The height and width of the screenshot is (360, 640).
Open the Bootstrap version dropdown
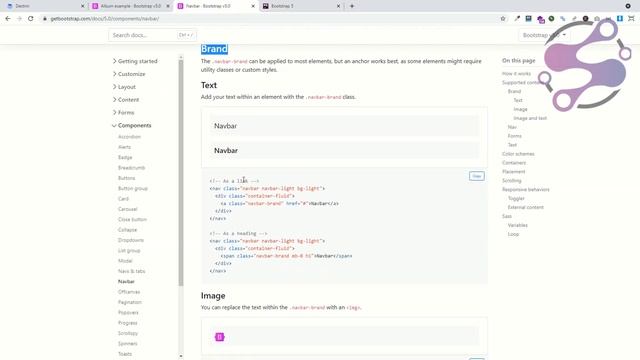coord(544,35)
